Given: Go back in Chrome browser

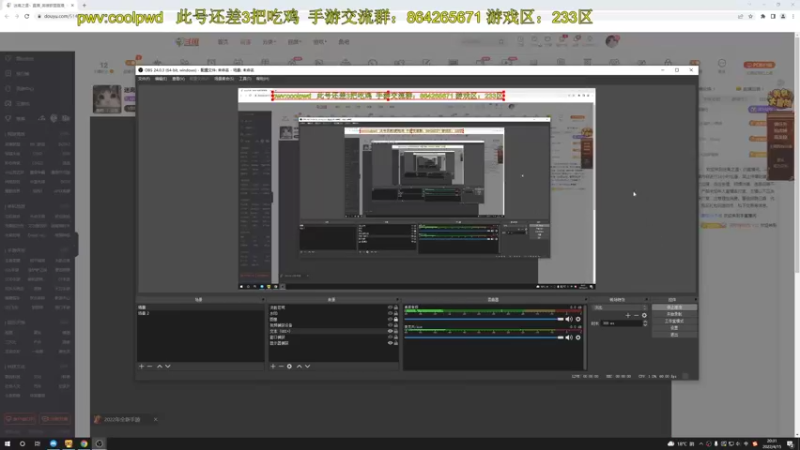Looking at the screenshot, I should [x=7, y=16].
